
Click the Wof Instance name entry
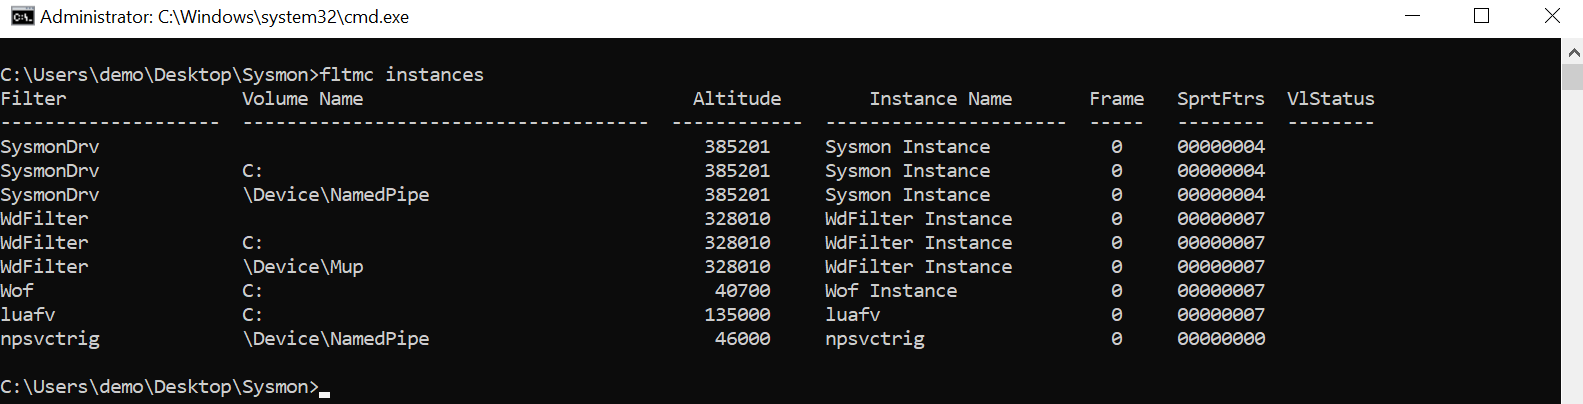coord(891,291)
